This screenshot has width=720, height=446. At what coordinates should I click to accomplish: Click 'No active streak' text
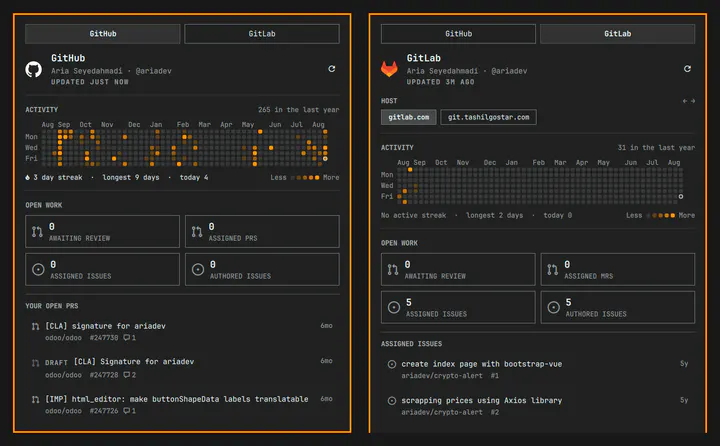tap(413, 215)
